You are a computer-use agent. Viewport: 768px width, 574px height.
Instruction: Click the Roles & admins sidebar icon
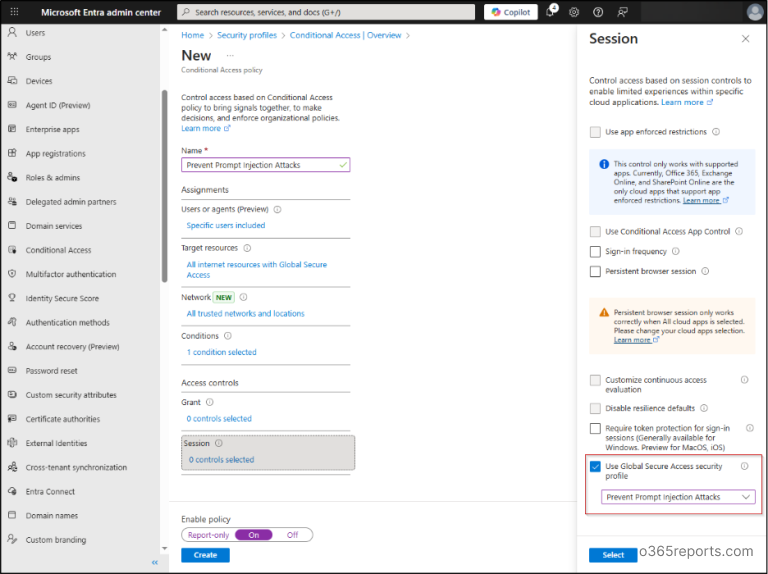click(x=12, y=177)
